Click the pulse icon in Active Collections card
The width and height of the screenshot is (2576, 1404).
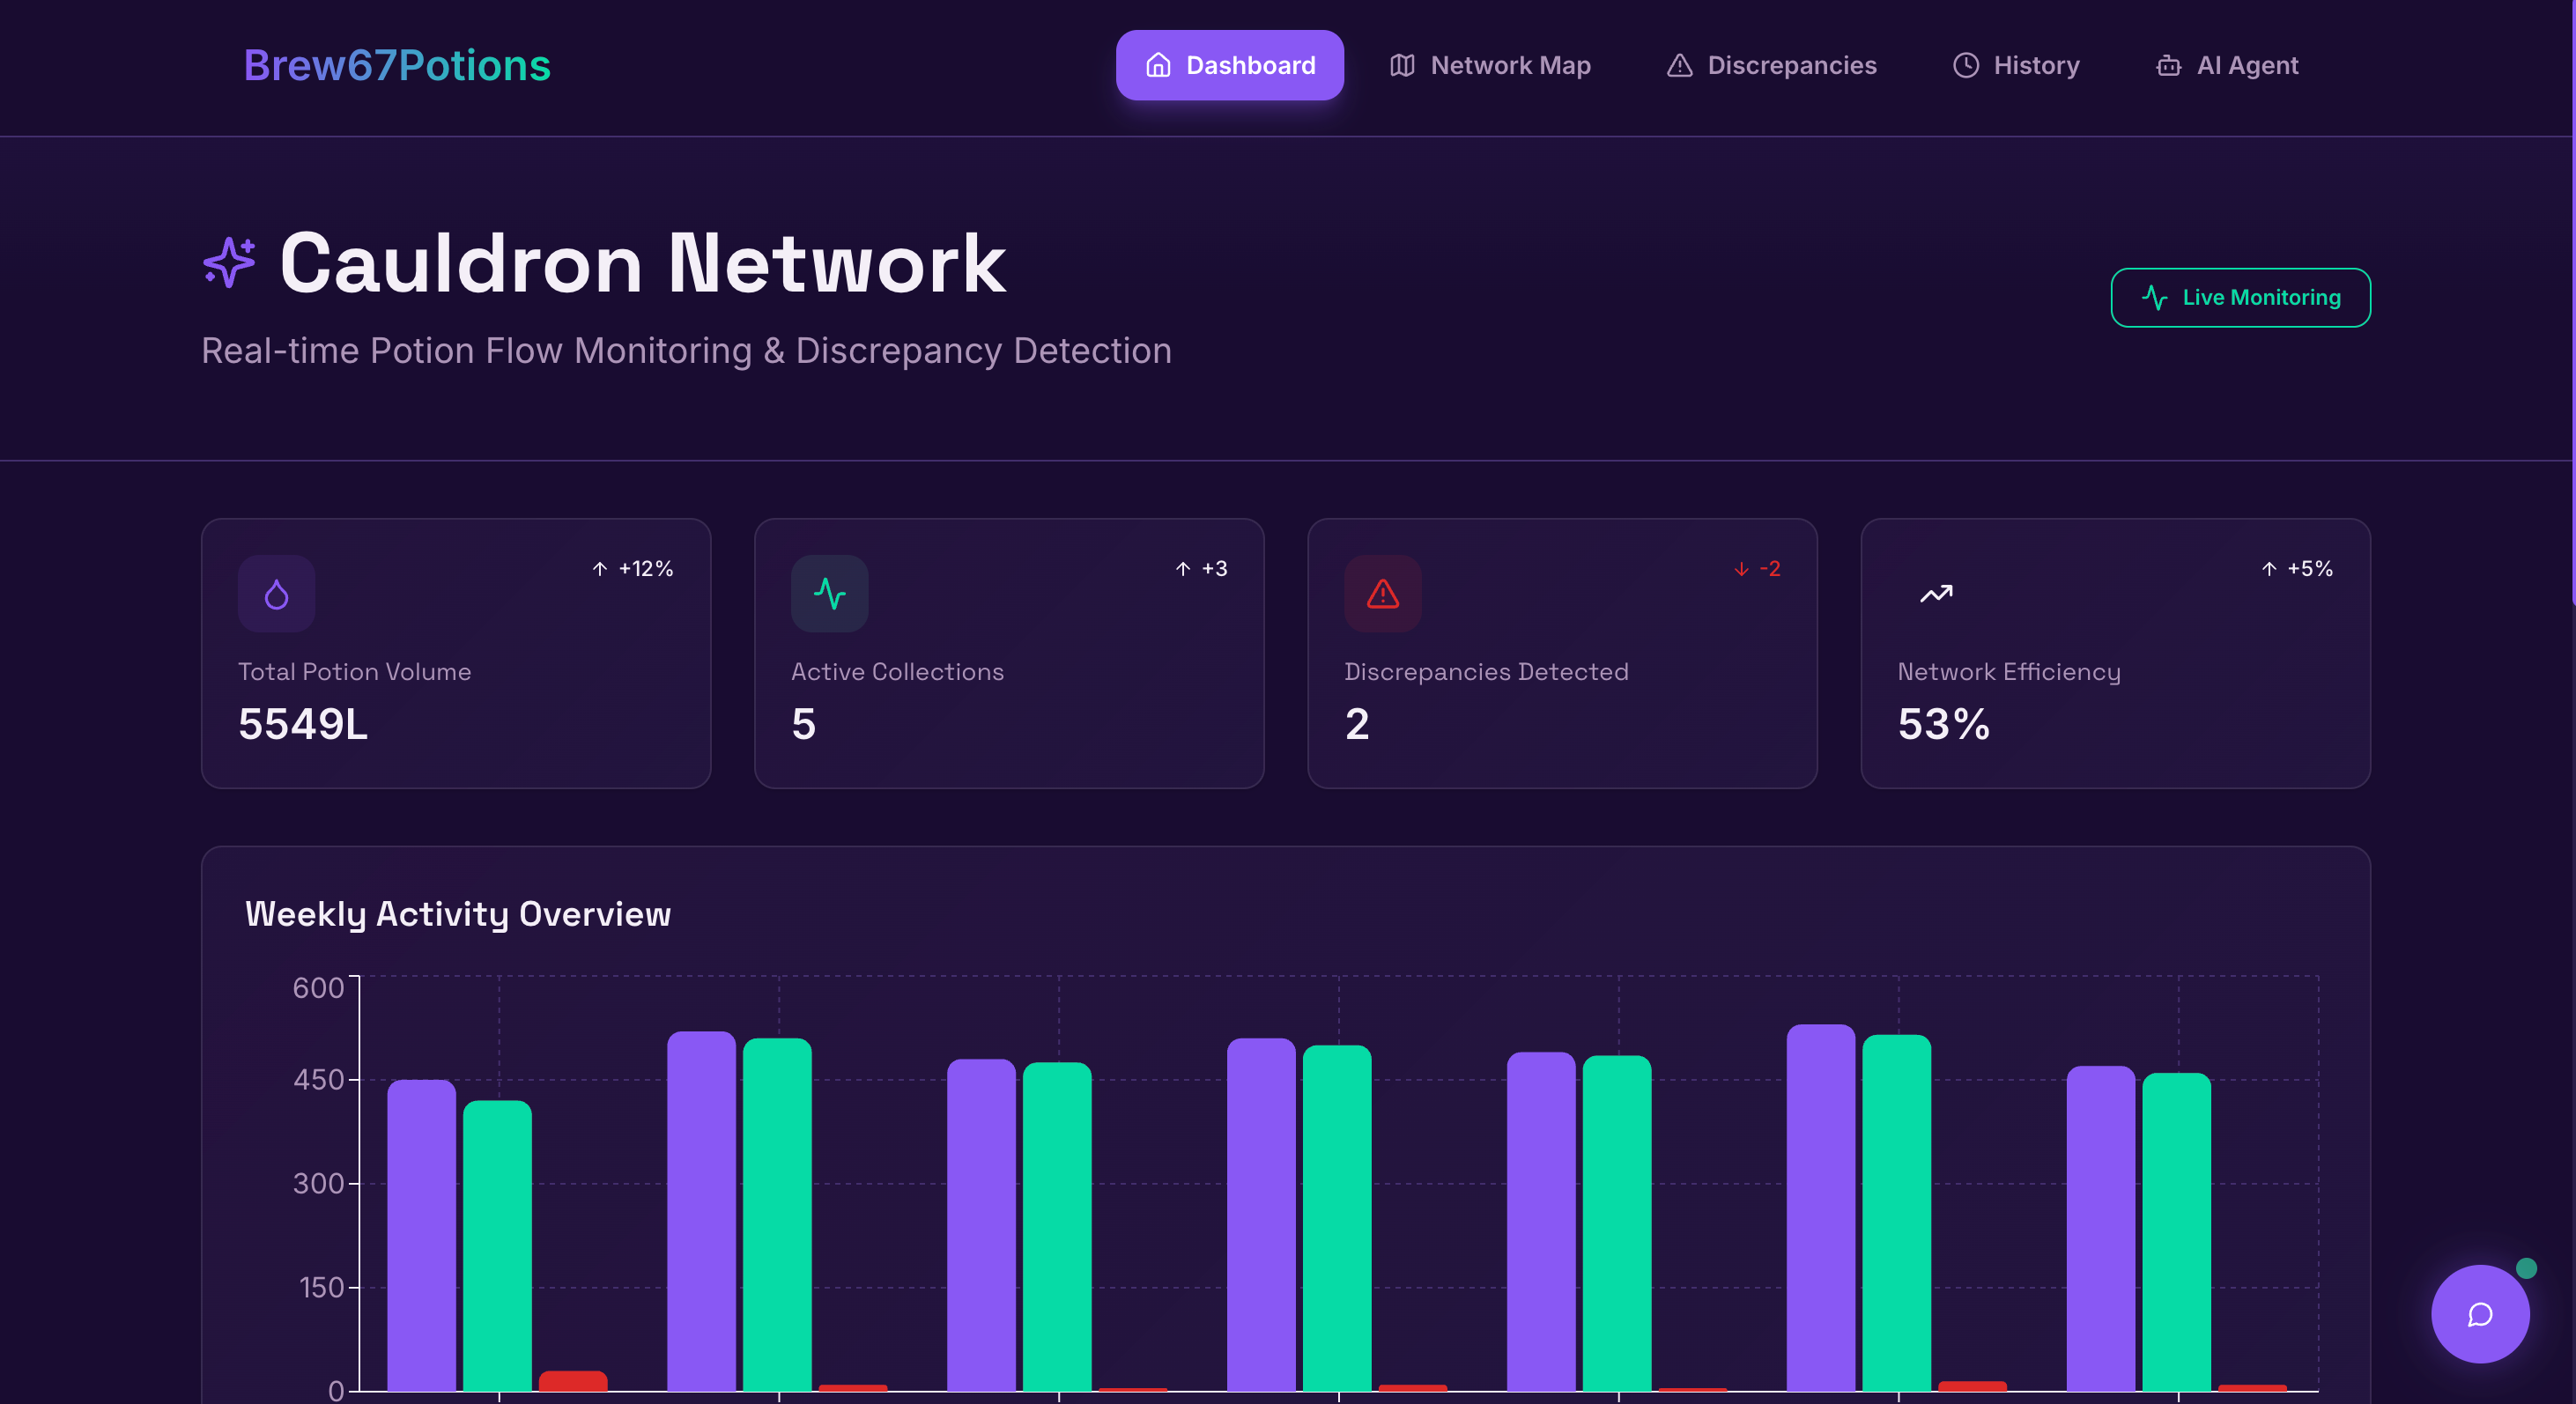(829, 594)
